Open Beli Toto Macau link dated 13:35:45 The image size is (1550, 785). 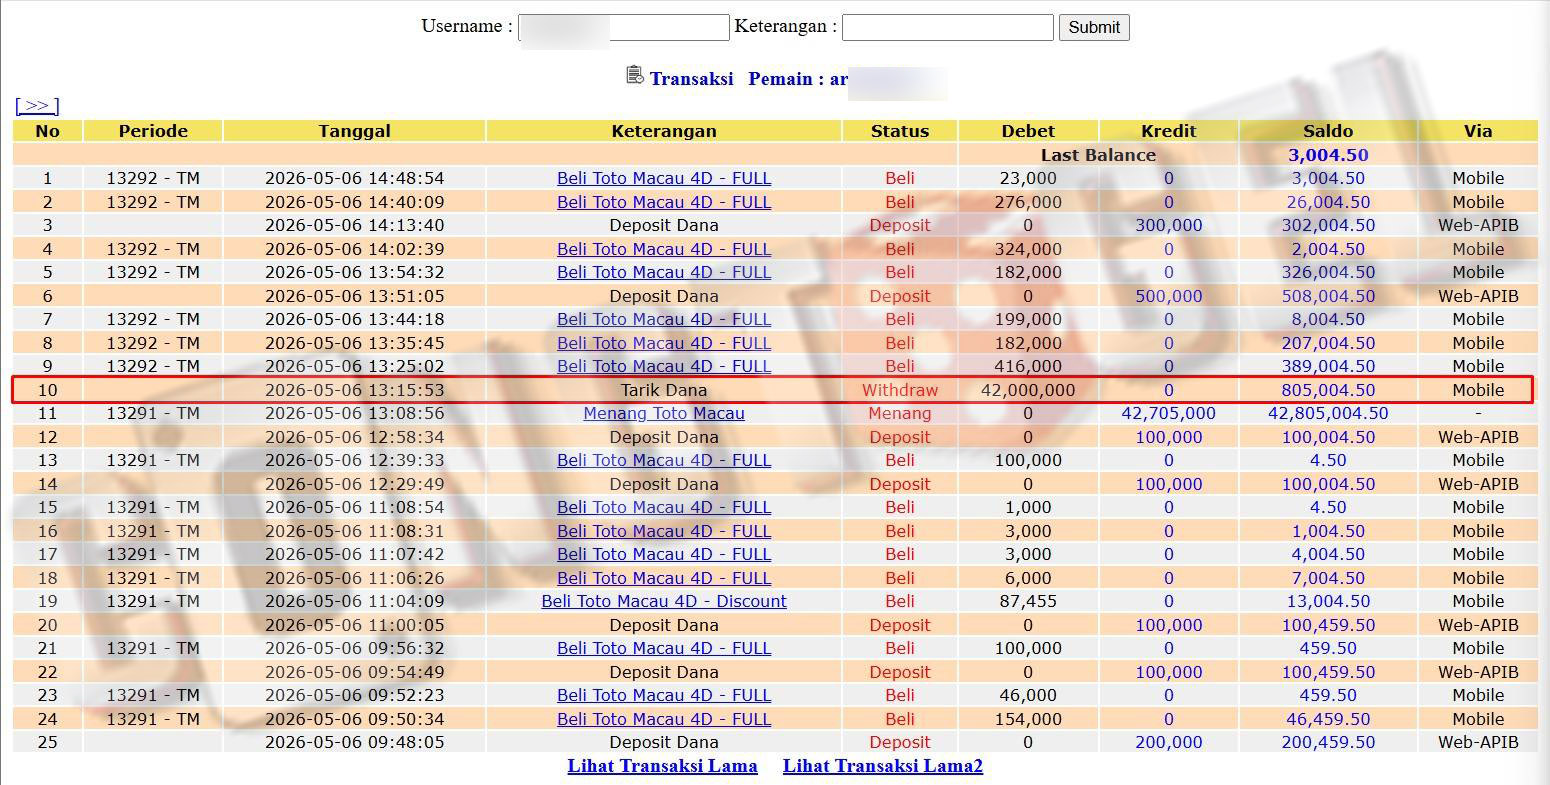(664, 343)
